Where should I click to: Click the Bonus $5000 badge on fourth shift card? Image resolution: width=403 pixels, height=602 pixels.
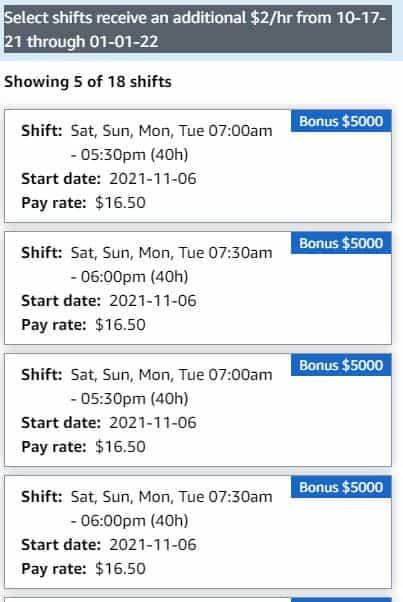[x=341, y=487]
